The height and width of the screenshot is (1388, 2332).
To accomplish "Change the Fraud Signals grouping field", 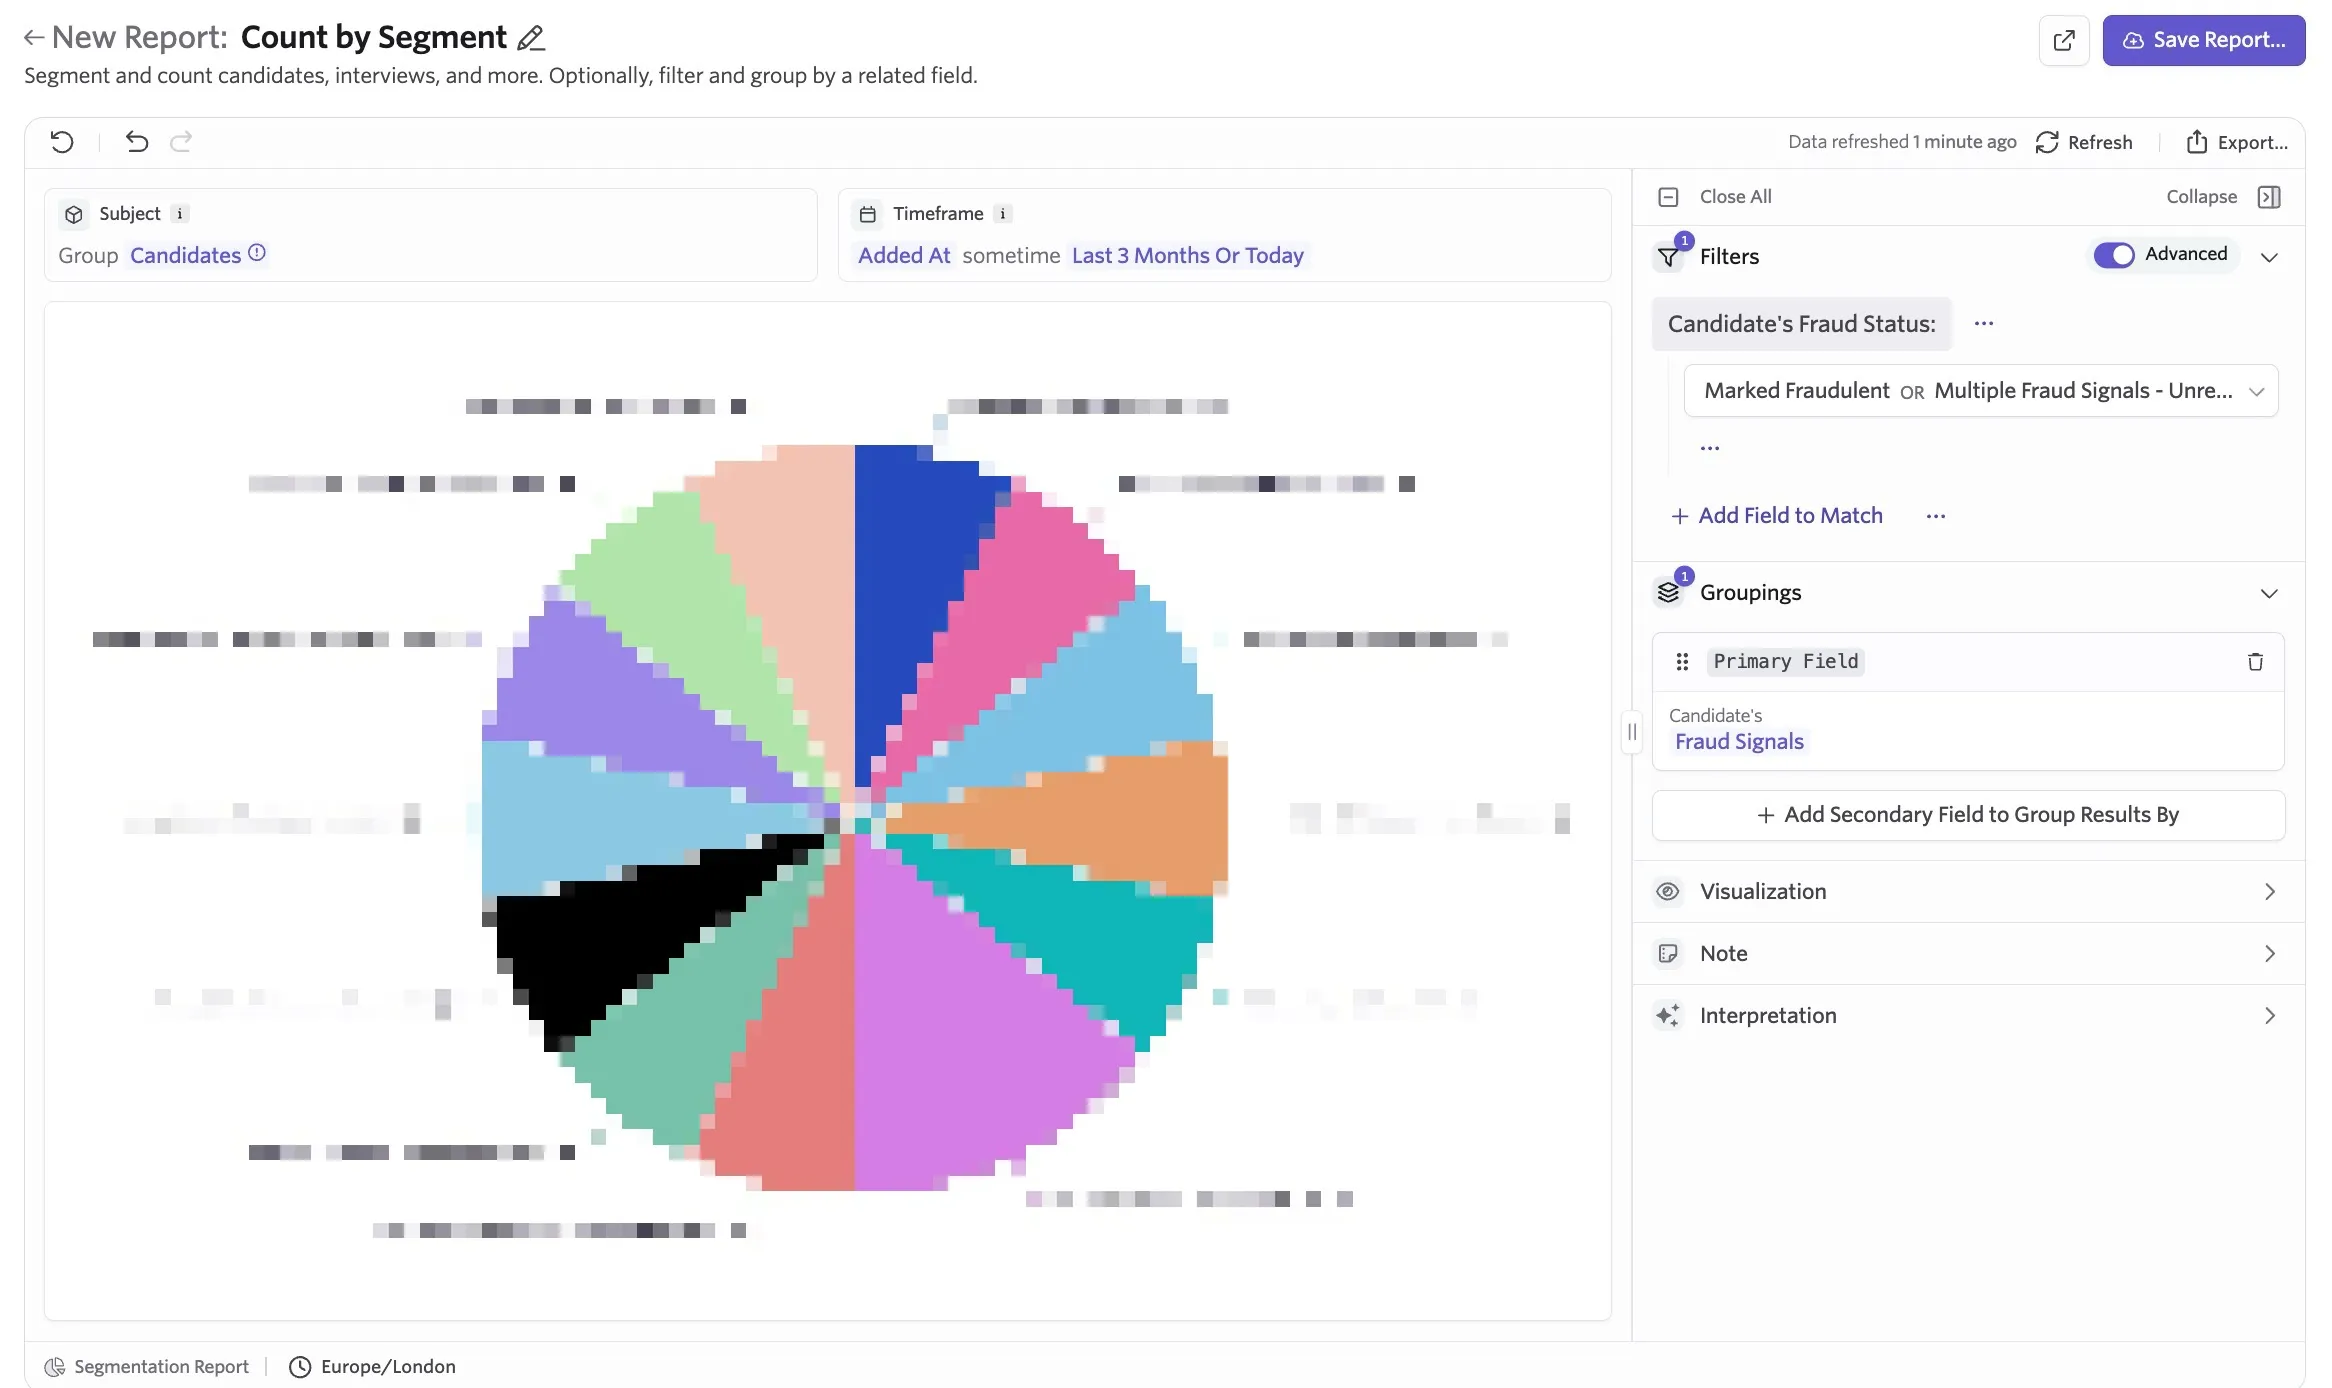I will (x=1739, y=742).
